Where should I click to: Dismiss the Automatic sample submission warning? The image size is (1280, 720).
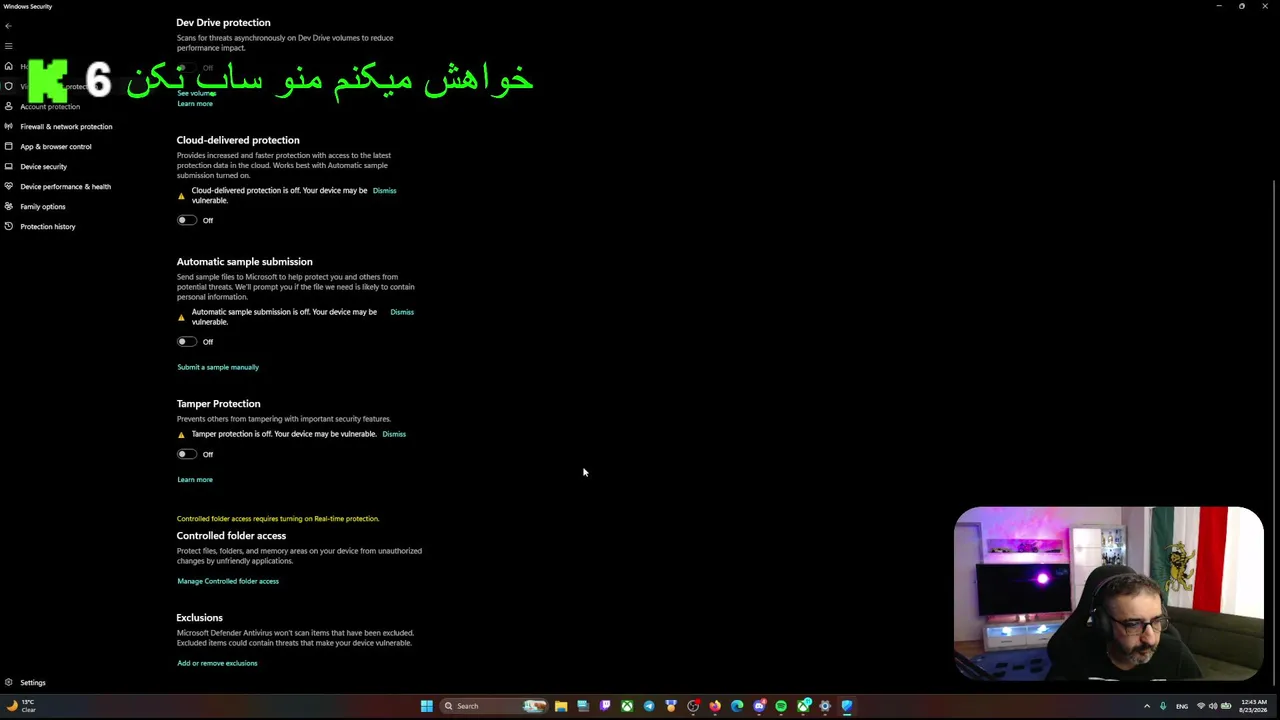click(402, 312)
